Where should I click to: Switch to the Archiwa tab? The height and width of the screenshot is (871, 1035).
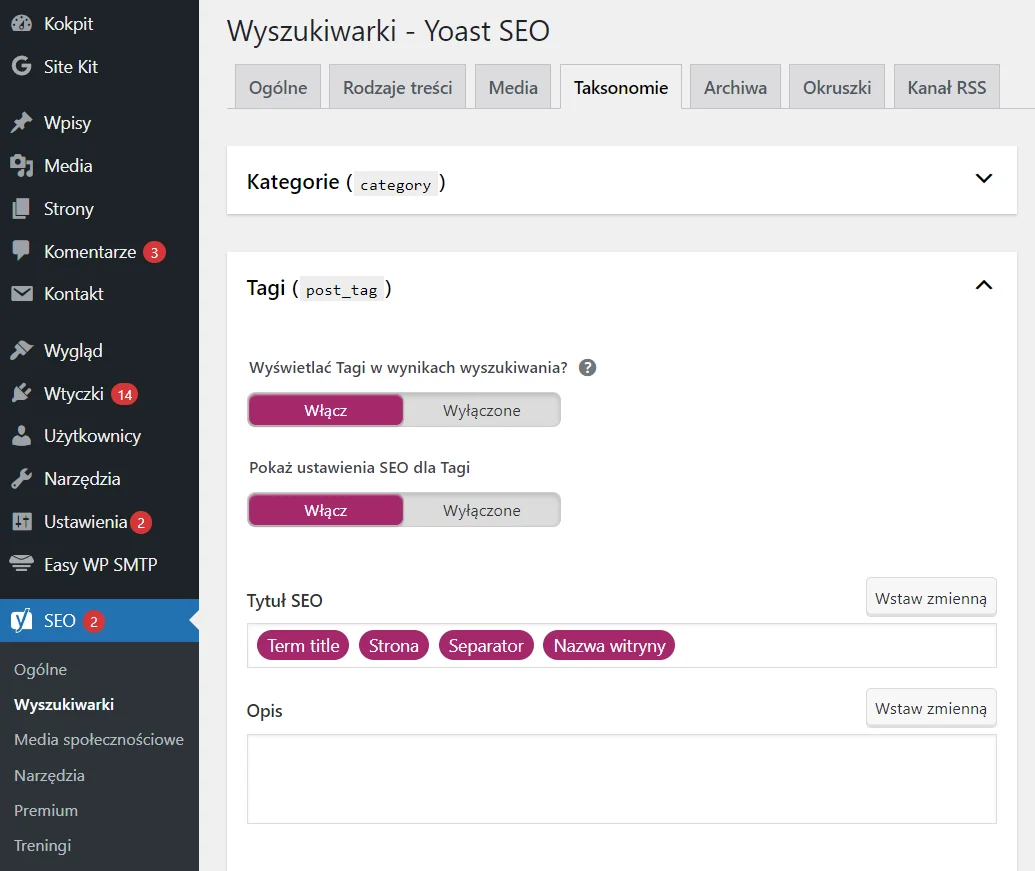735,86
